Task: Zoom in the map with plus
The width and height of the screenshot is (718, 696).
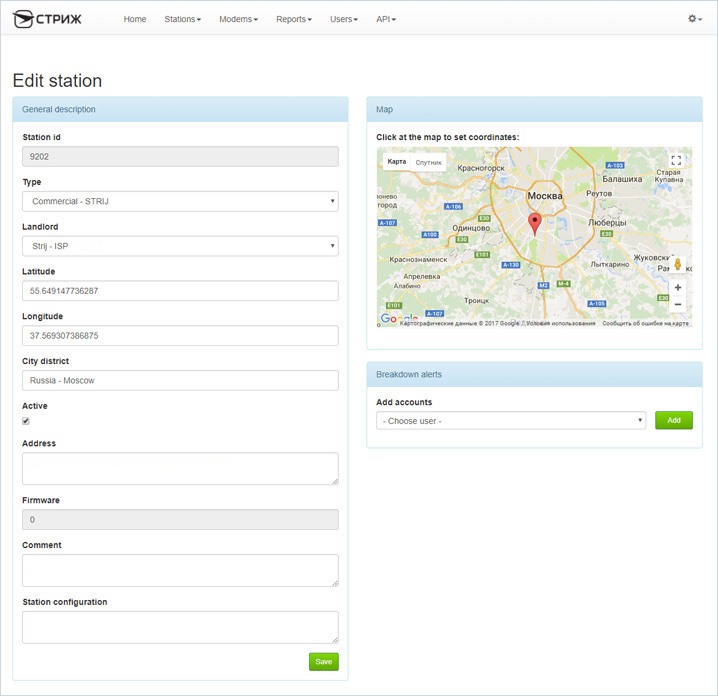Action: 678,288
